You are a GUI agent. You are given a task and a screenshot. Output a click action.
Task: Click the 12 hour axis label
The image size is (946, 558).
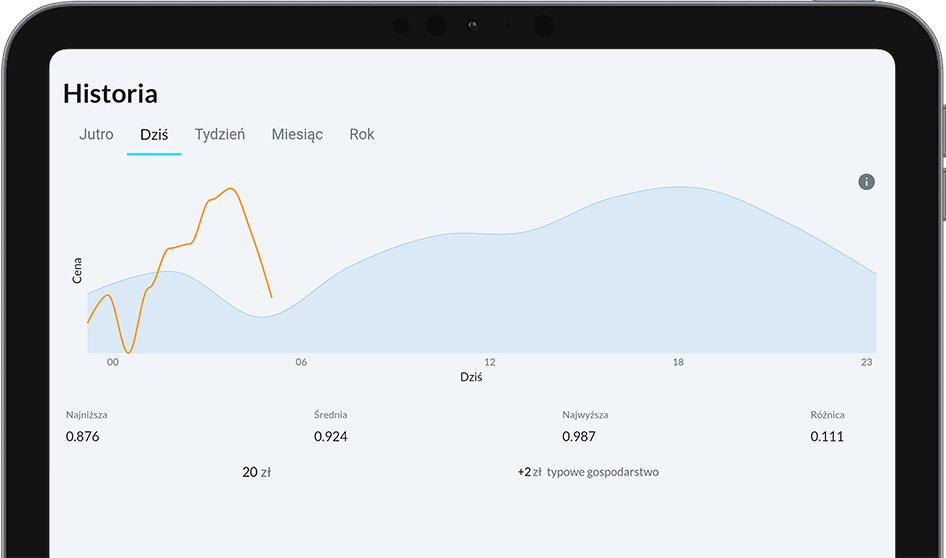(x=490, y=362)
